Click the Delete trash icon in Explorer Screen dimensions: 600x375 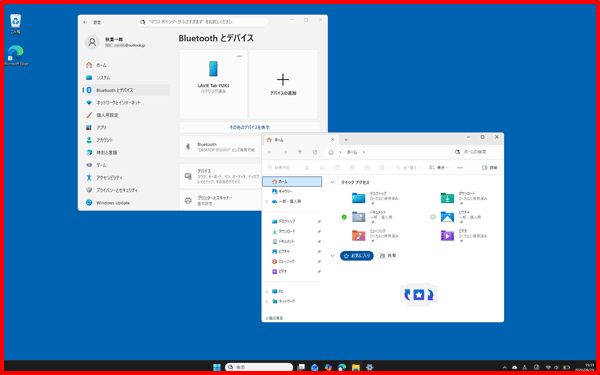382,168
